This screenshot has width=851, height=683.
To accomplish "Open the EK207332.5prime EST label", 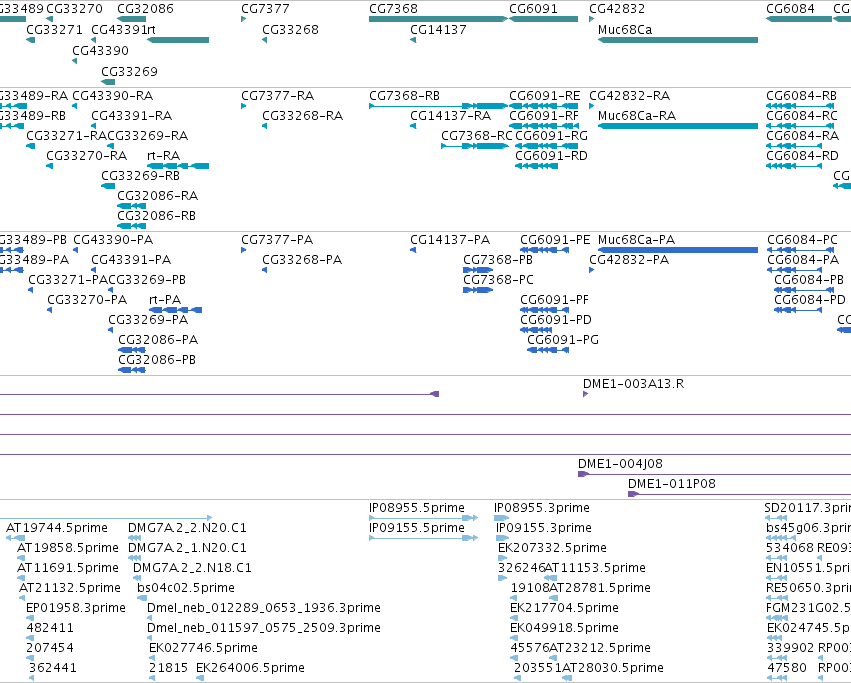I will [552, 548].
